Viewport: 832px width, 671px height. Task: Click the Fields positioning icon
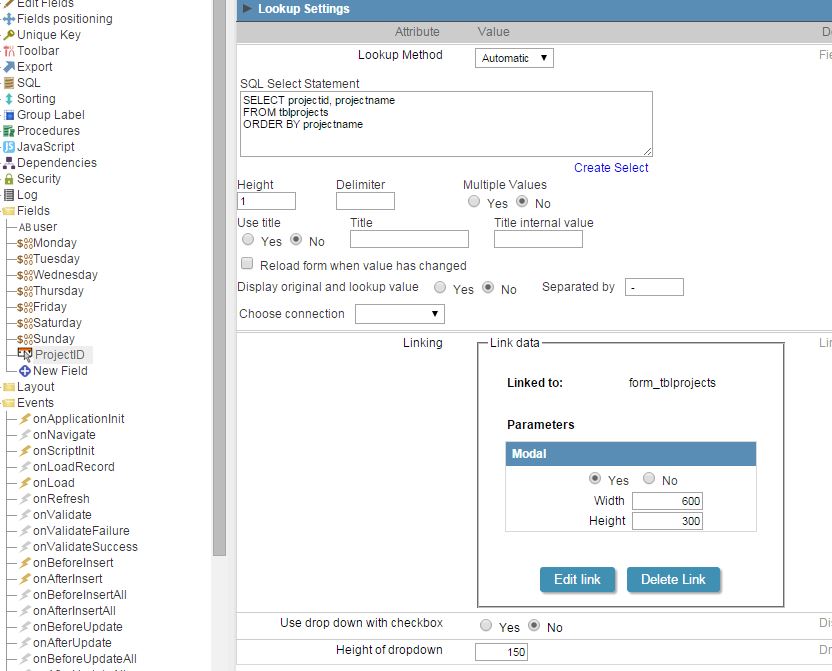click(x=8, y=19)
